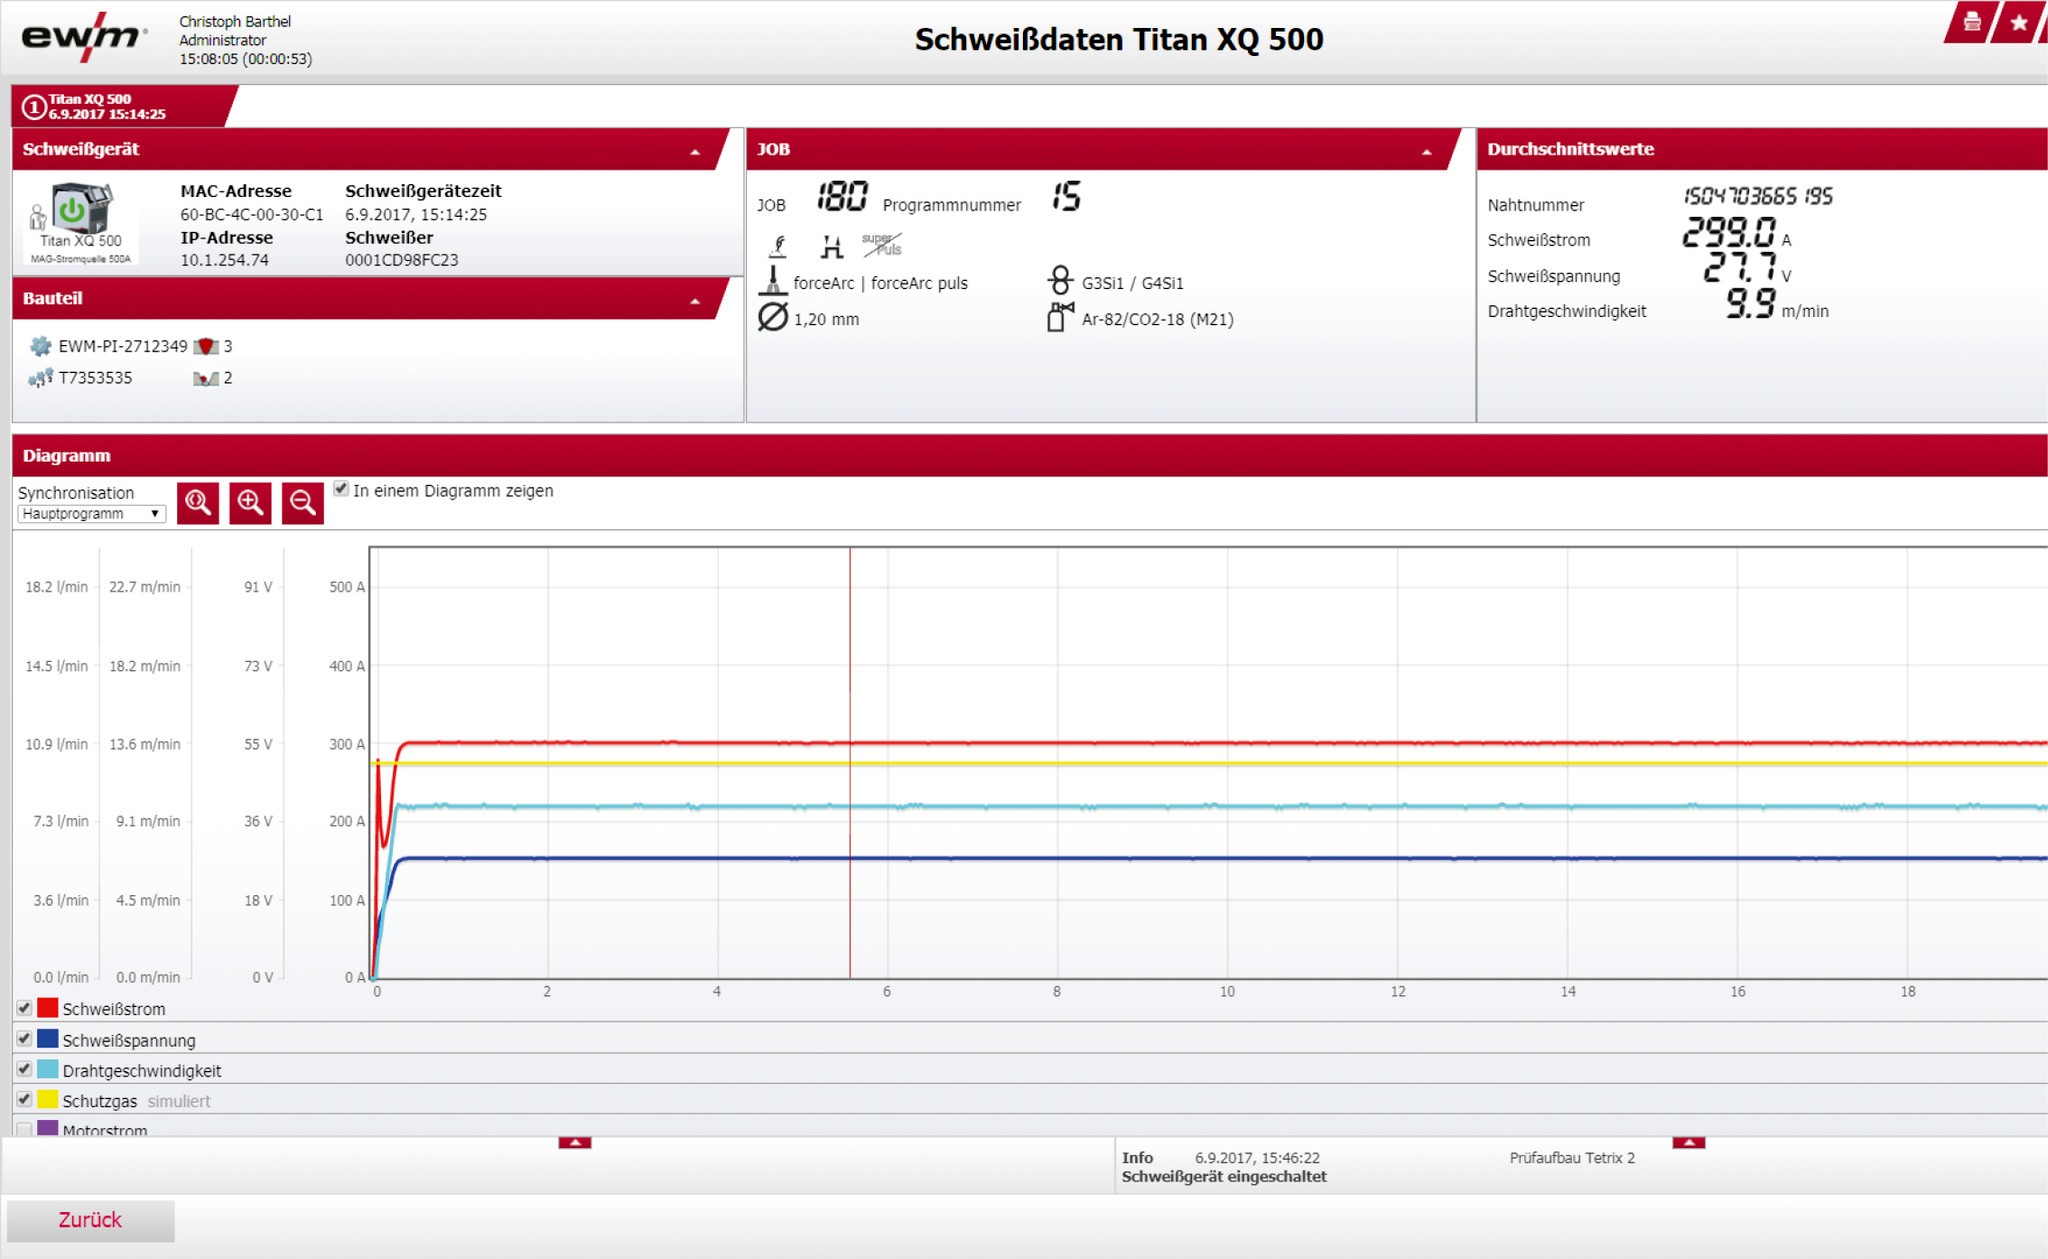Click the Drahtgeschwindigkeit value 9.9 m/min
Viewport: 2048px width, 1259px height.
tap(1777, 304)
